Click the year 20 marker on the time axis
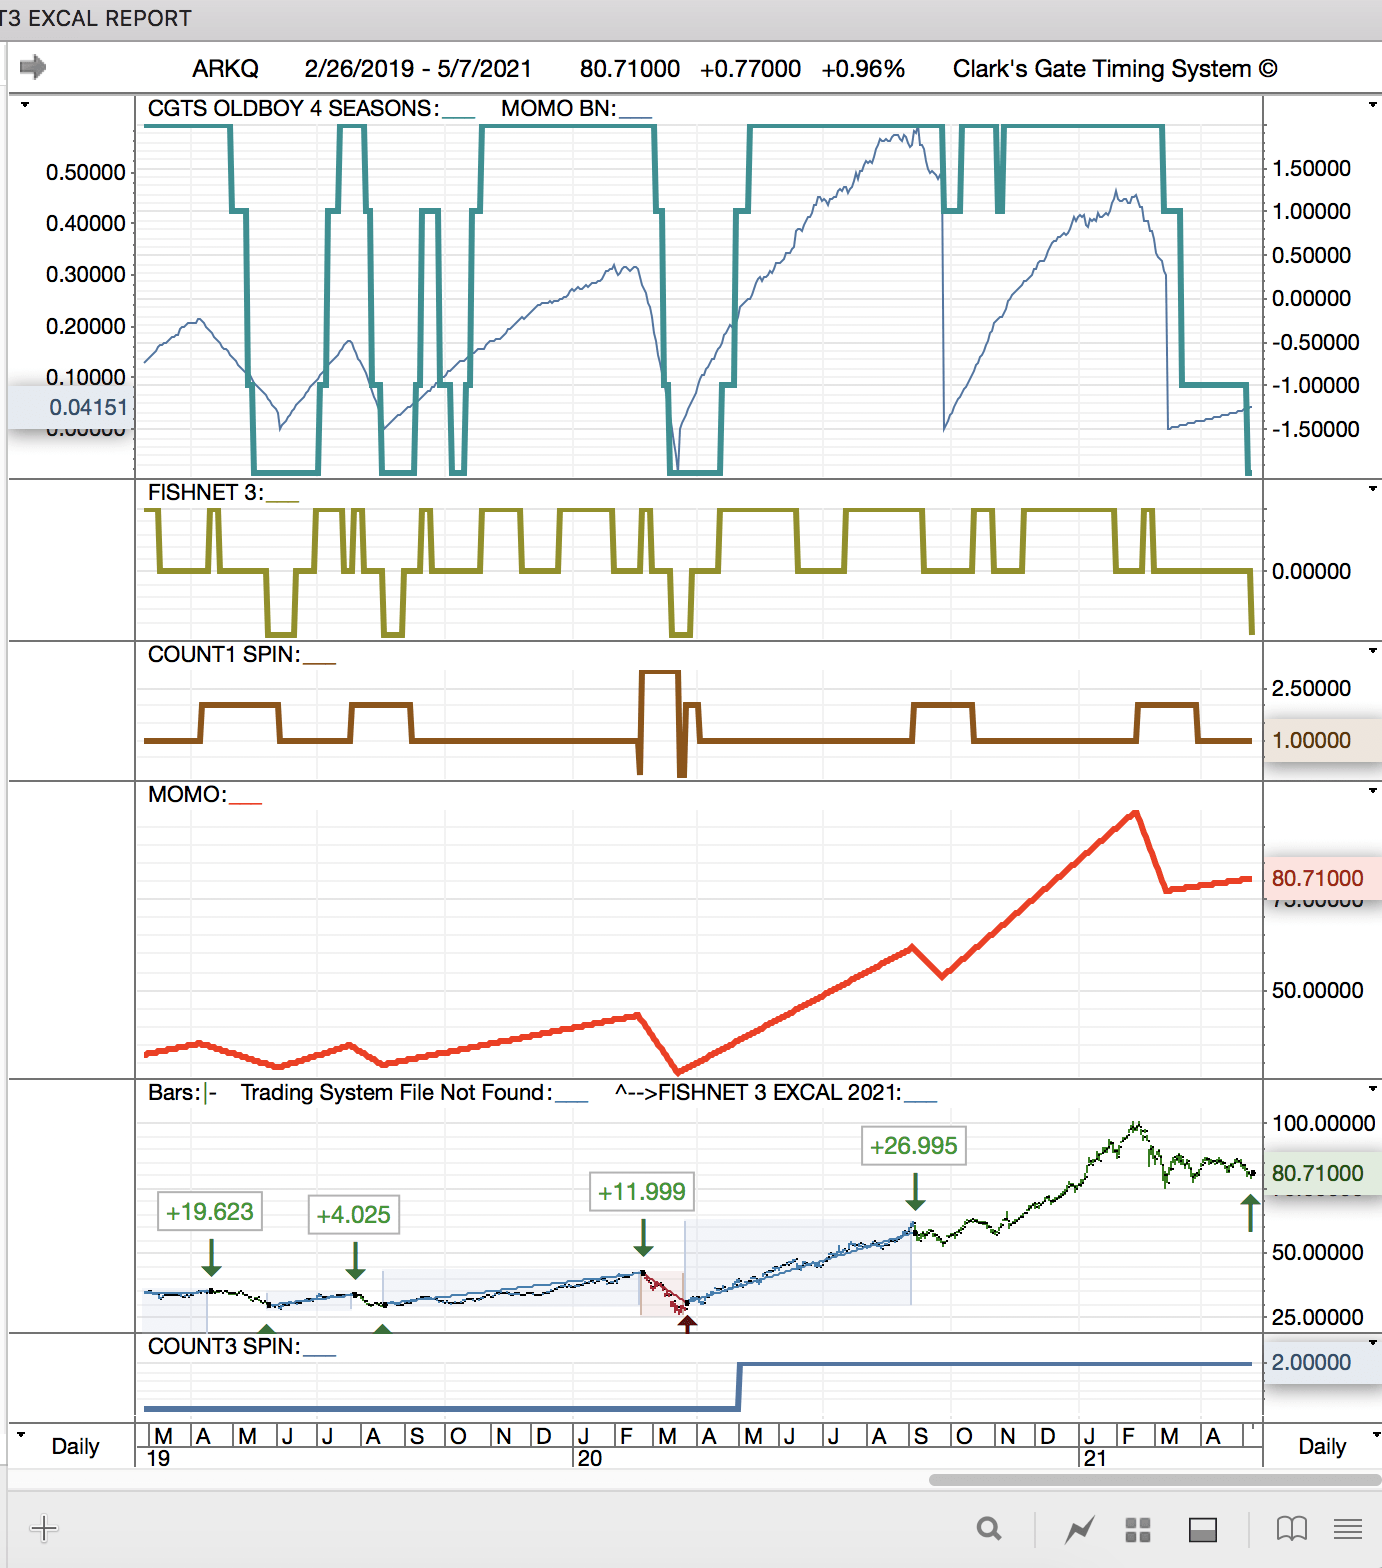 tap(590, 1458)
